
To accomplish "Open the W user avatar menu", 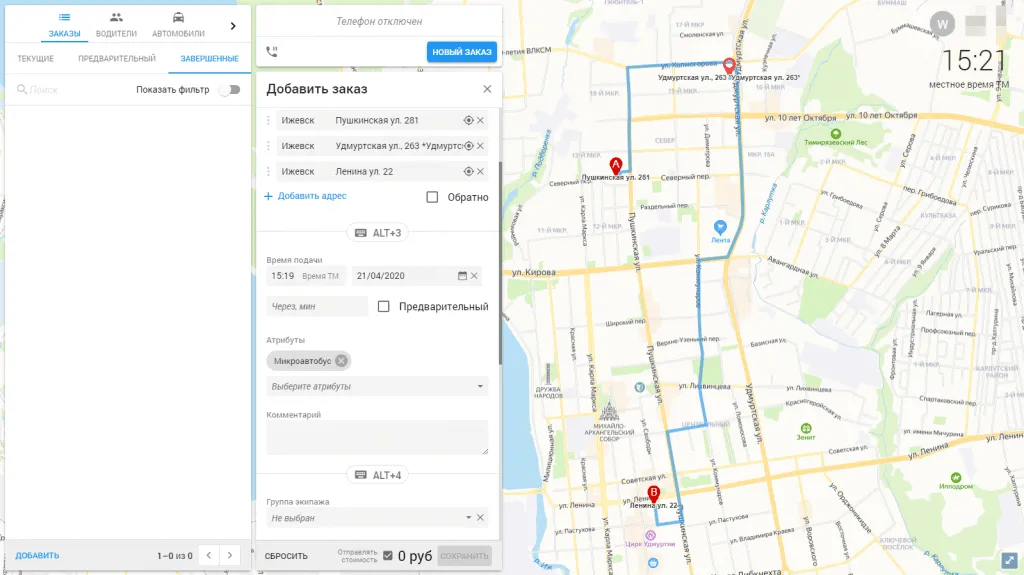I will click(x=942, y=24).
